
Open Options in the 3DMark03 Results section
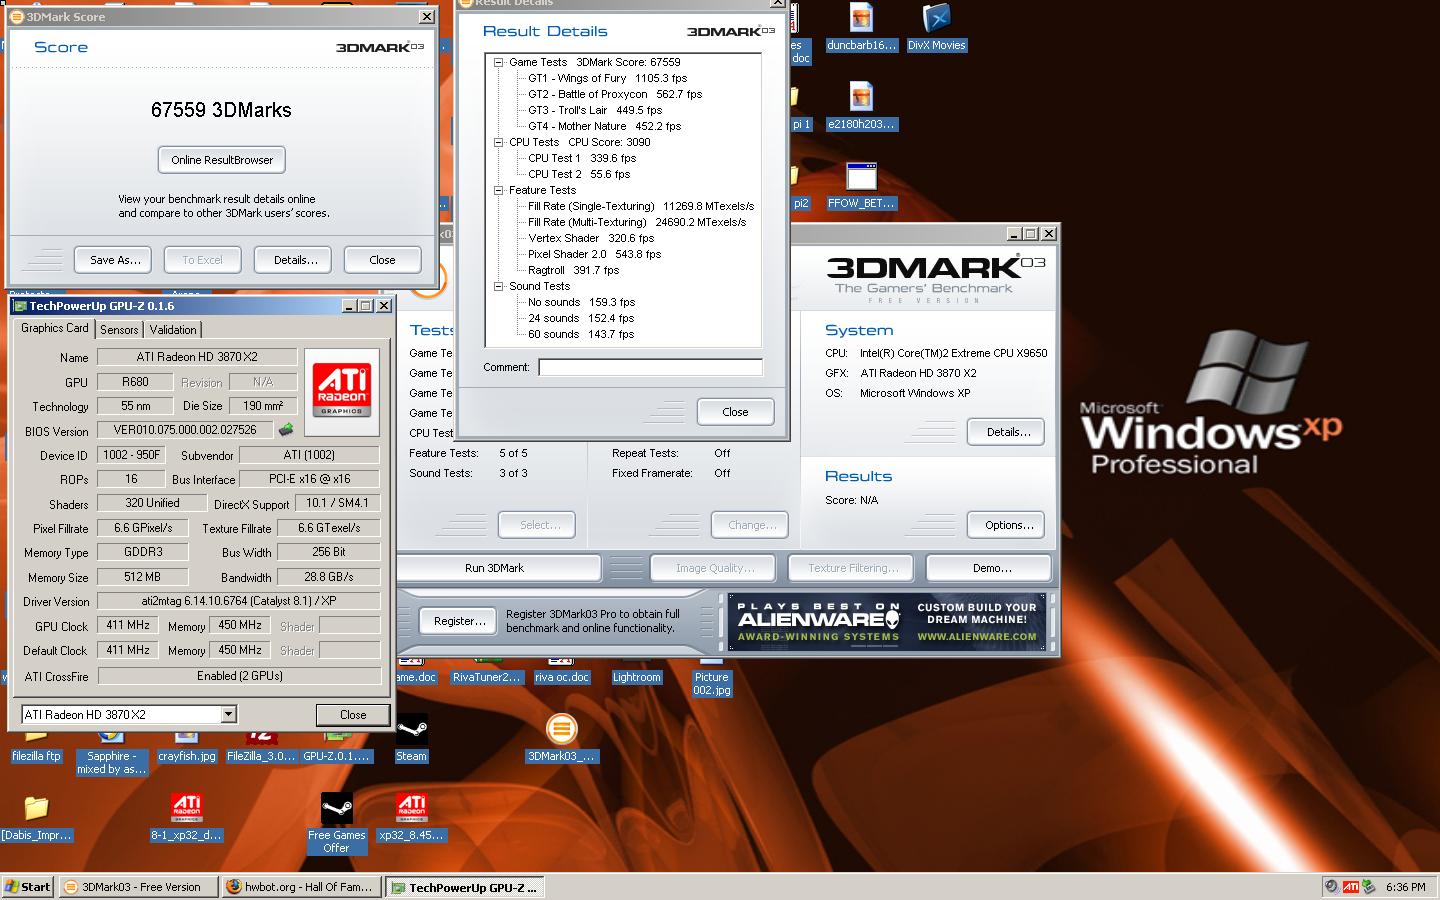(x=1006, y=525)
